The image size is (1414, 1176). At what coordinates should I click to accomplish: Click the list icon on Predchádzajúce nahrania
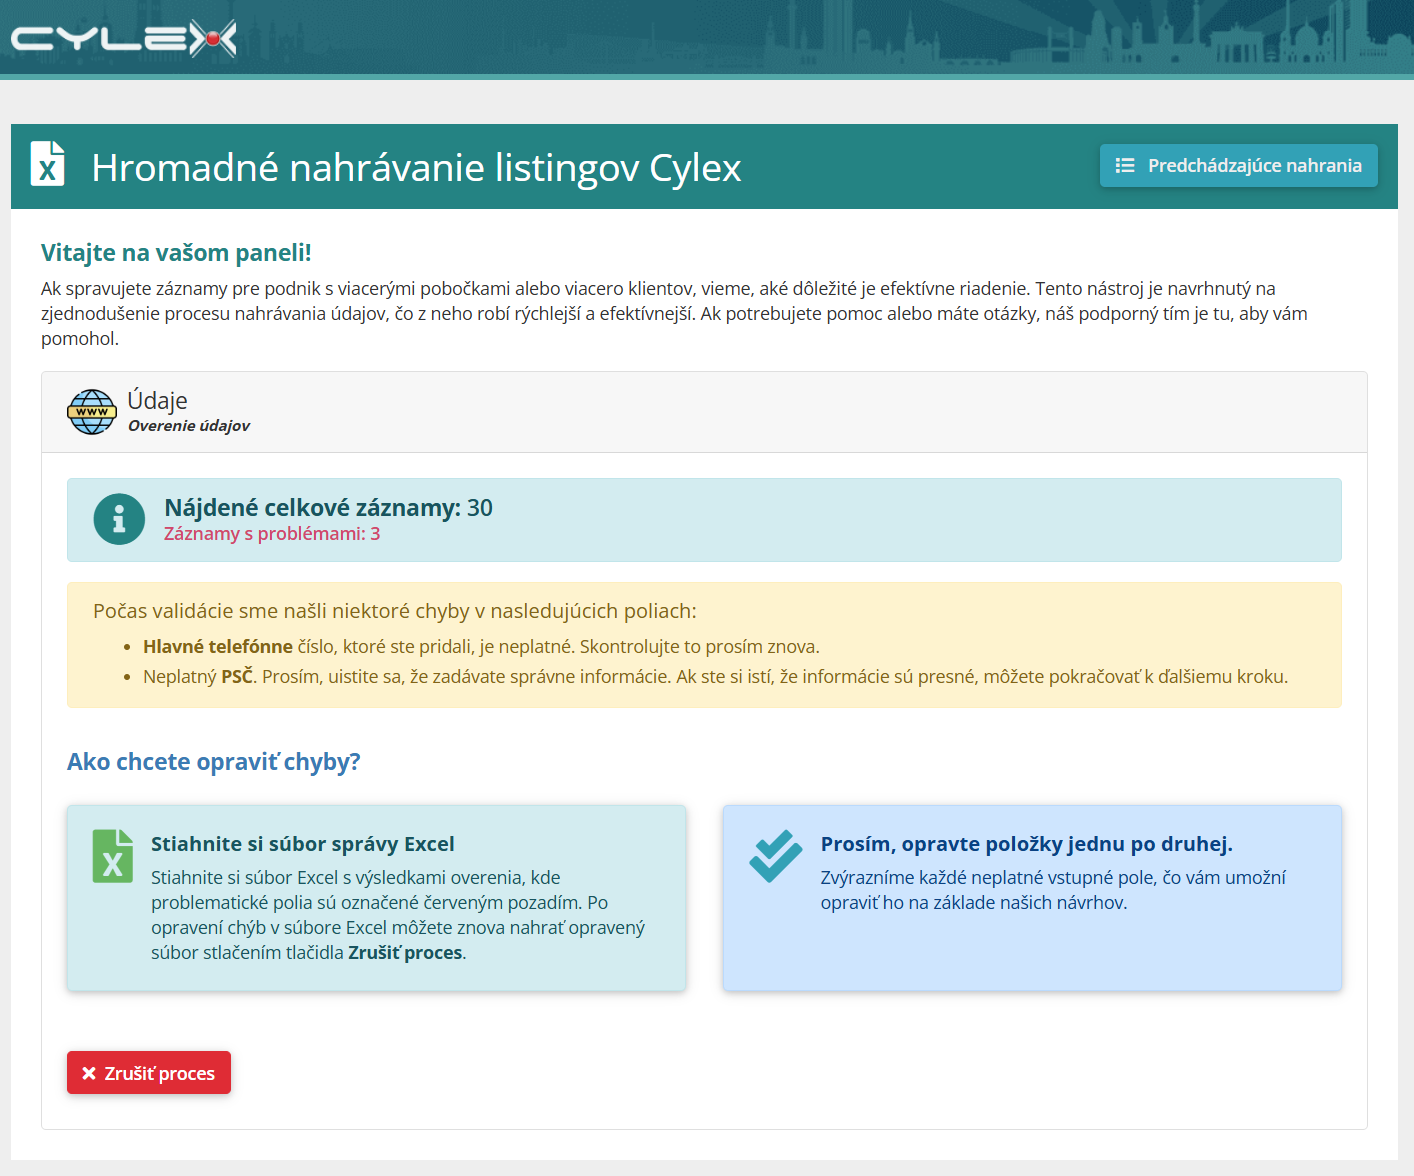[1125, 166]
